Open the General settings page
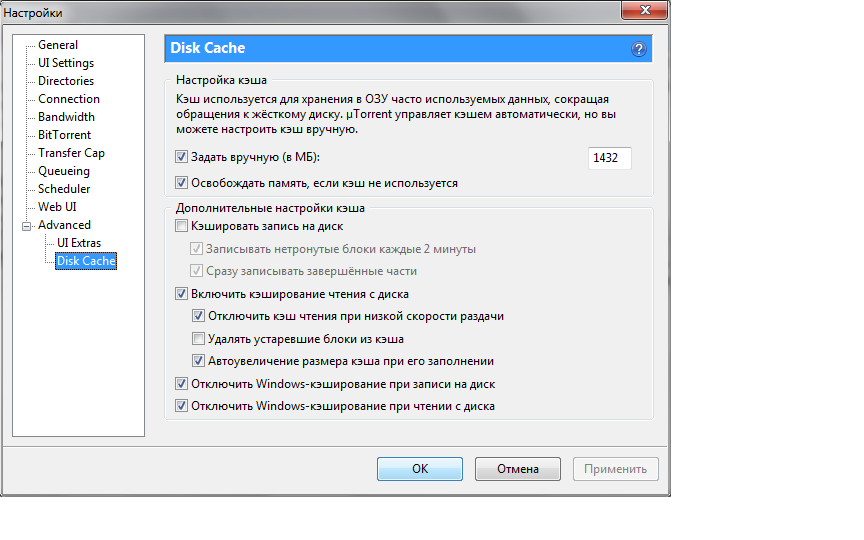The image size is (864, 540). pos(58,45)
